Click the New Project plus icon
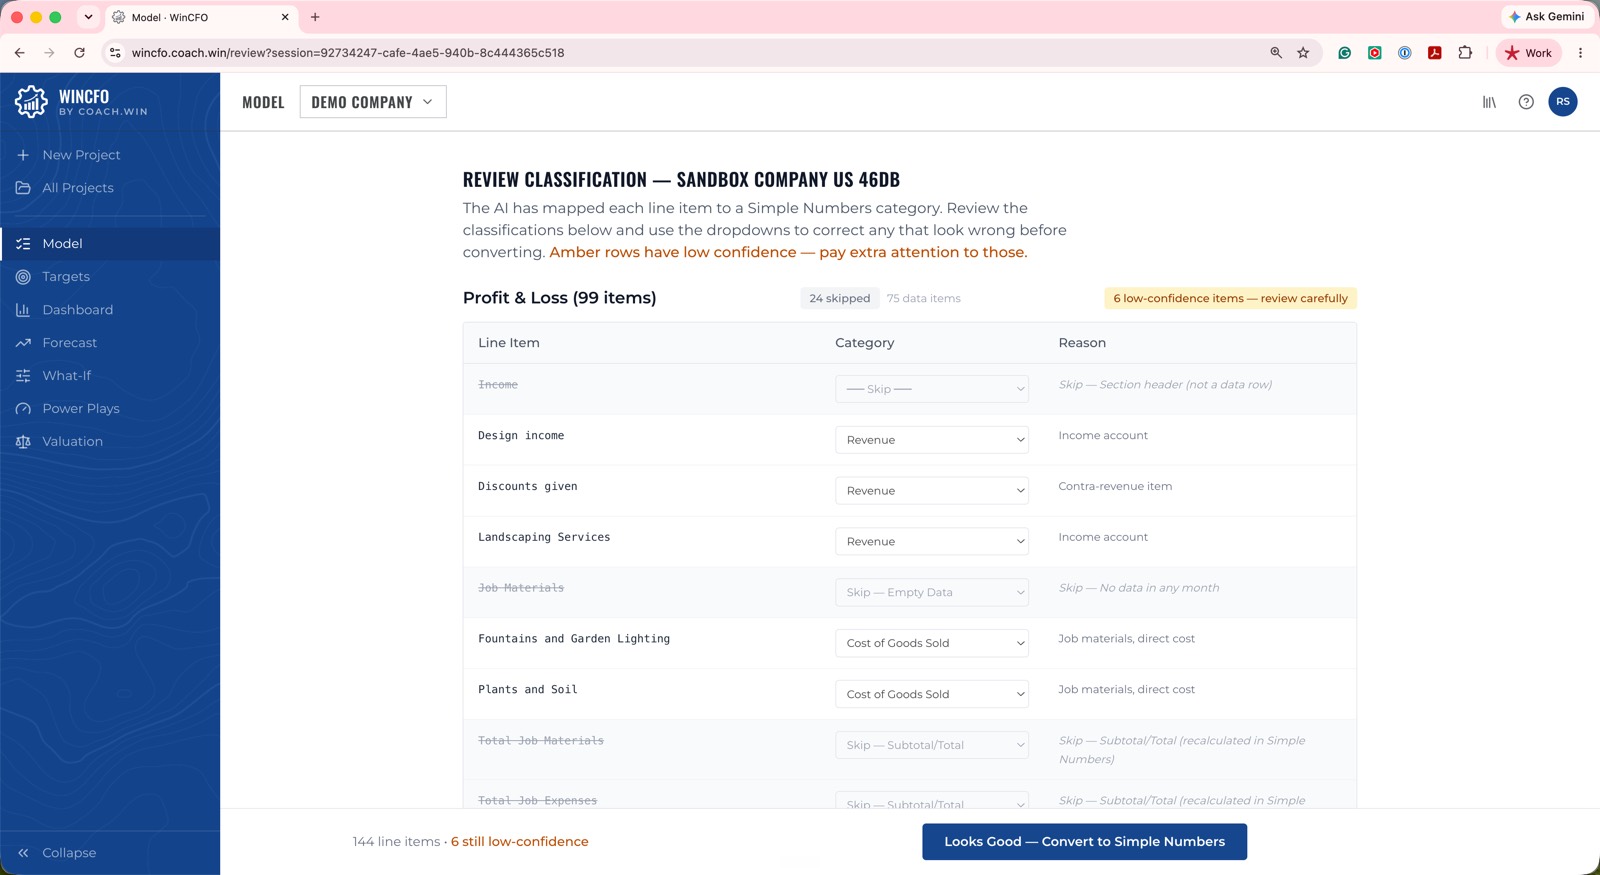This screenshot has width=1600, height=875. (23, 155)
